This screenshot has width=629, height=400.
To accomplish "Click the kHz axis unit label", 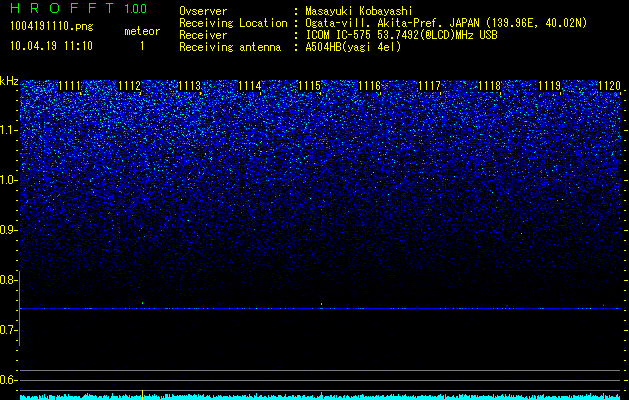I will [9, 81].
